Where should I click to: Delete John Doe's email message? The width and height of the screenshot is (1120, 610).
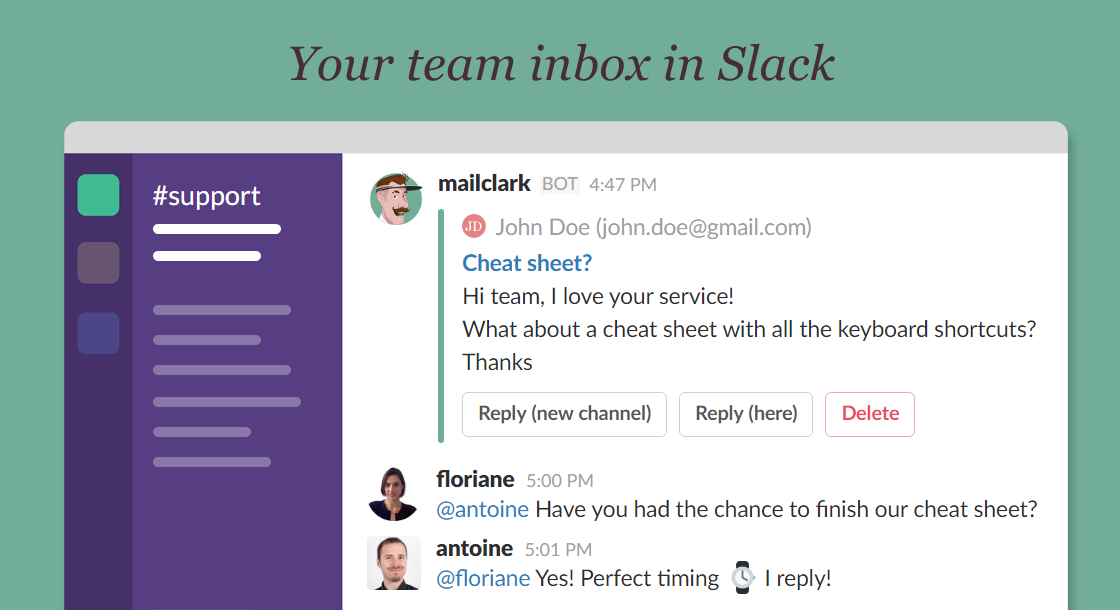pos(869,413)
